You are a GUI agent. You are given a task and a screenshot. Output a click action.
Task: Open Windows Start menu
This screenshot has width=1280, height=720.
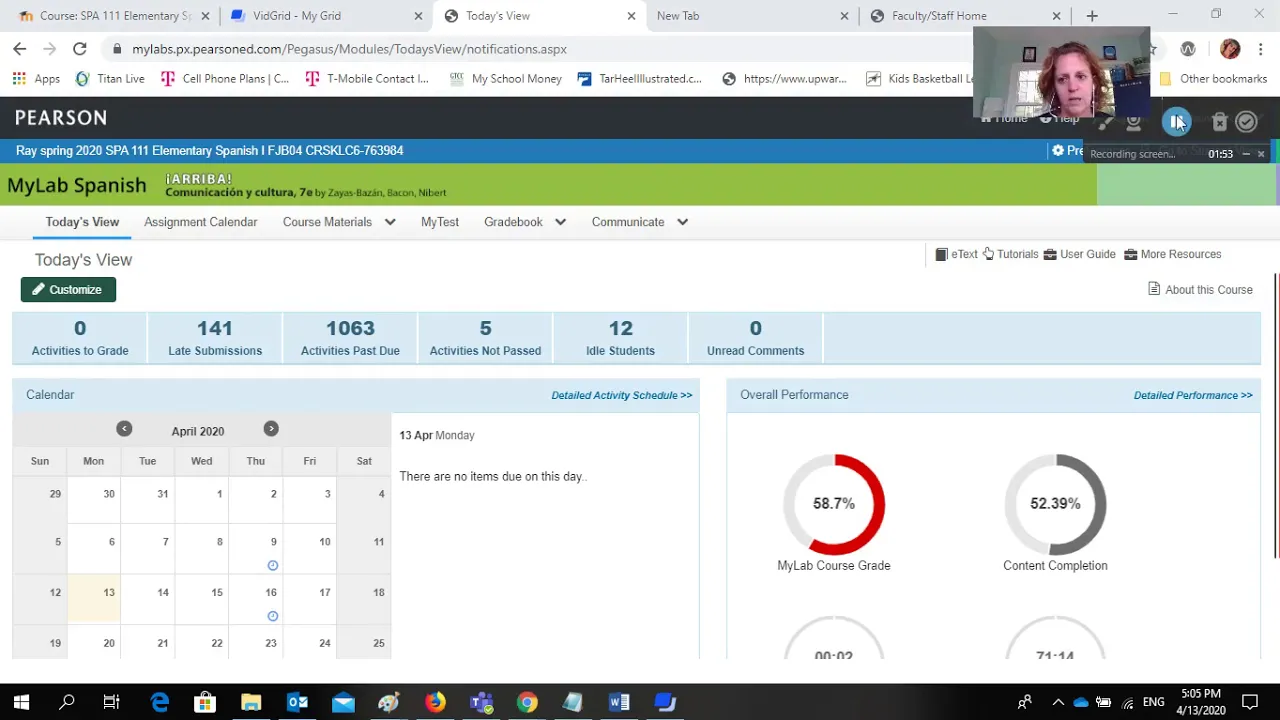click(21, 703)
